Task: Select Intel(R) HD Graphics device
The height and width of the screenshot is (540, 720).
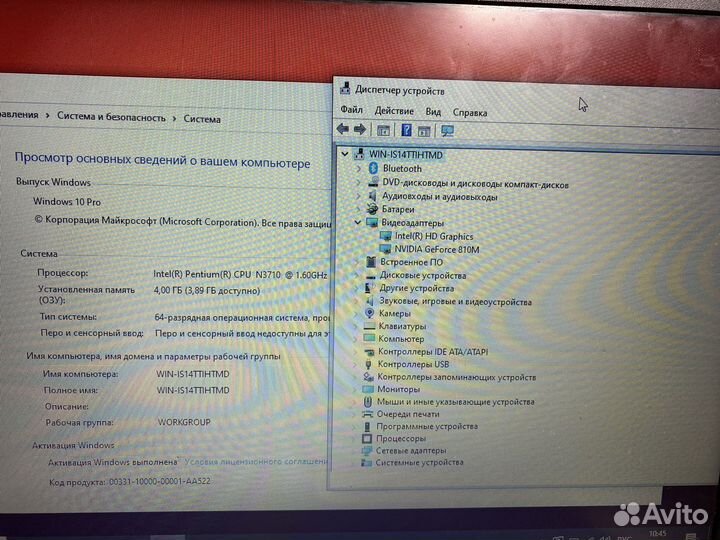Action: 433,236
